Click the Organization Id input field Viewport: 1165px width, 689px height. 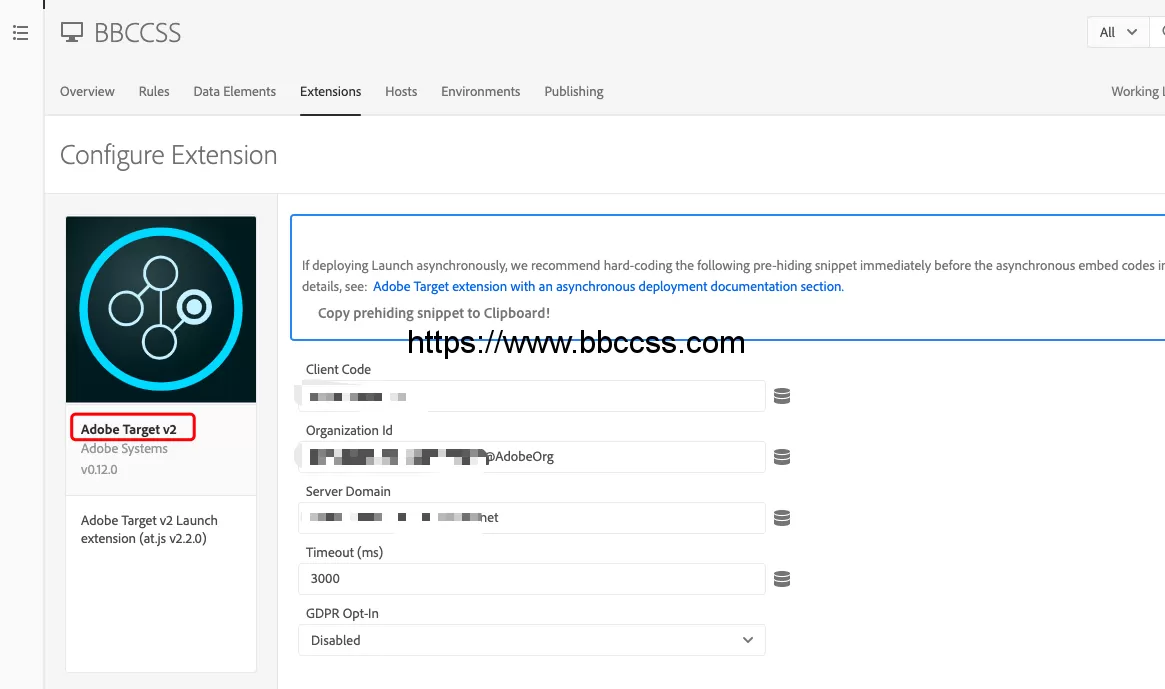[x=532, y=457]
